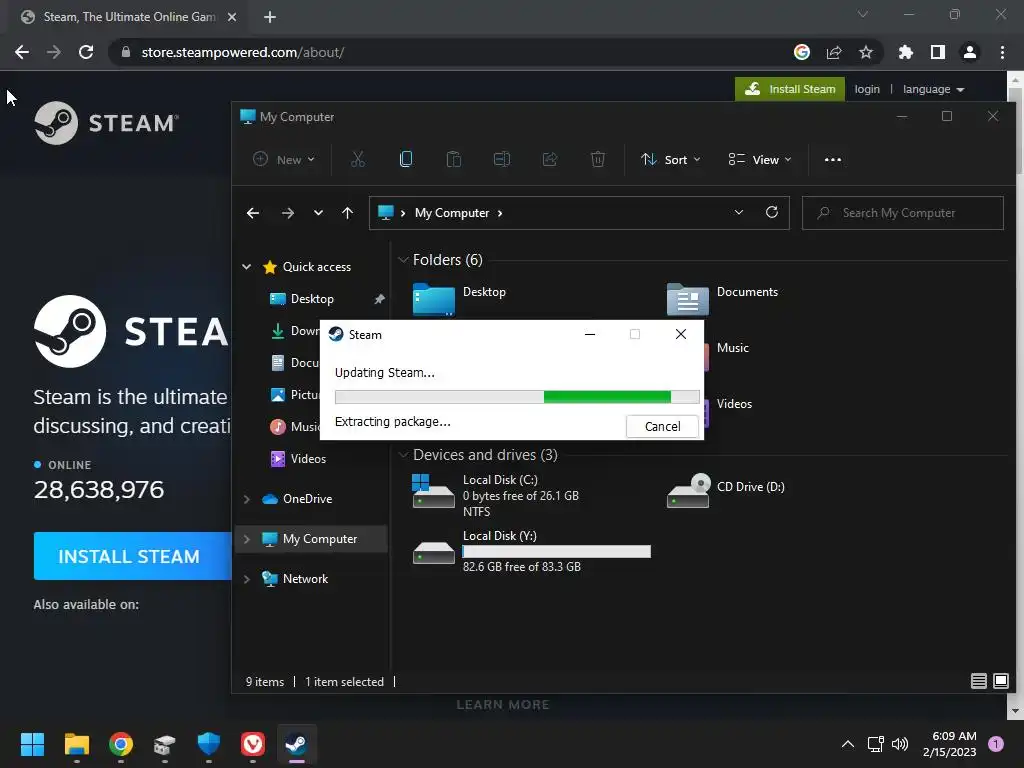Open the Sort dropdown menu
This screenshot has height=768, width=1024.
click(x=671, y=159)
